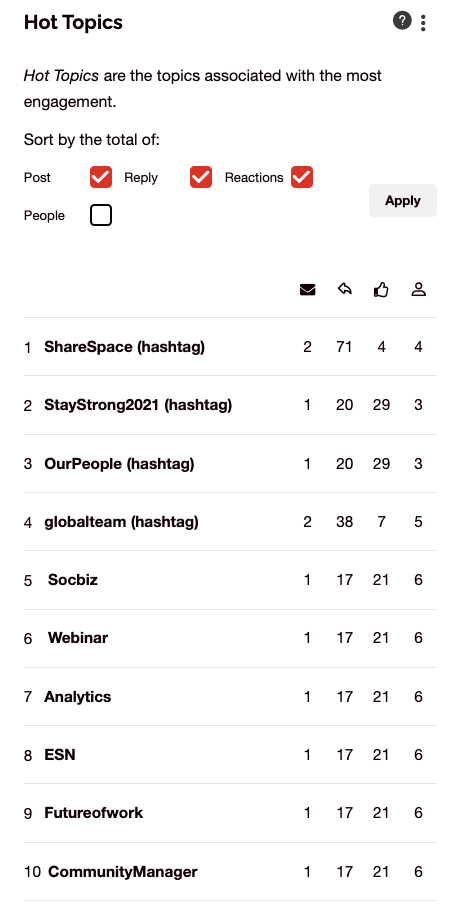
Task: Click the envelope posts column icon
Action: [308, 290]
